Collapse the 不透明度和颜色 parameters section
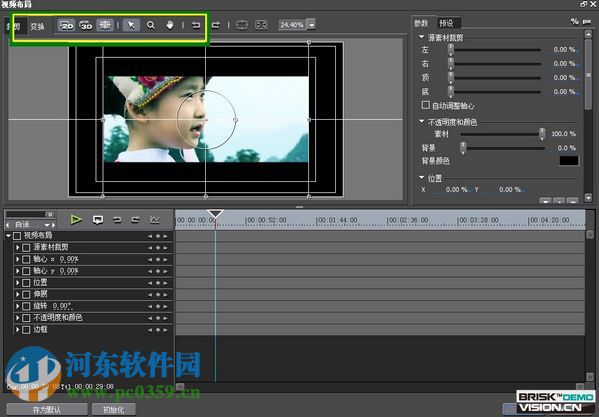 [x=422, y=121]
